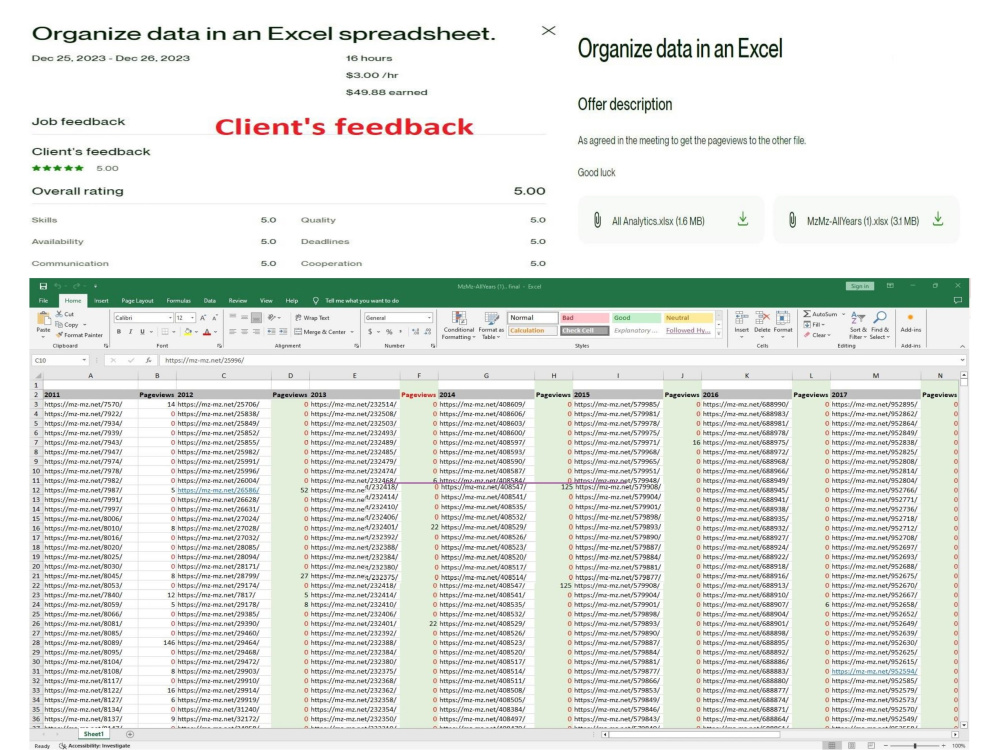1000x750 pixels.
Task: Decrease font size with smaller A icon
Action: (x=215, y=318)
